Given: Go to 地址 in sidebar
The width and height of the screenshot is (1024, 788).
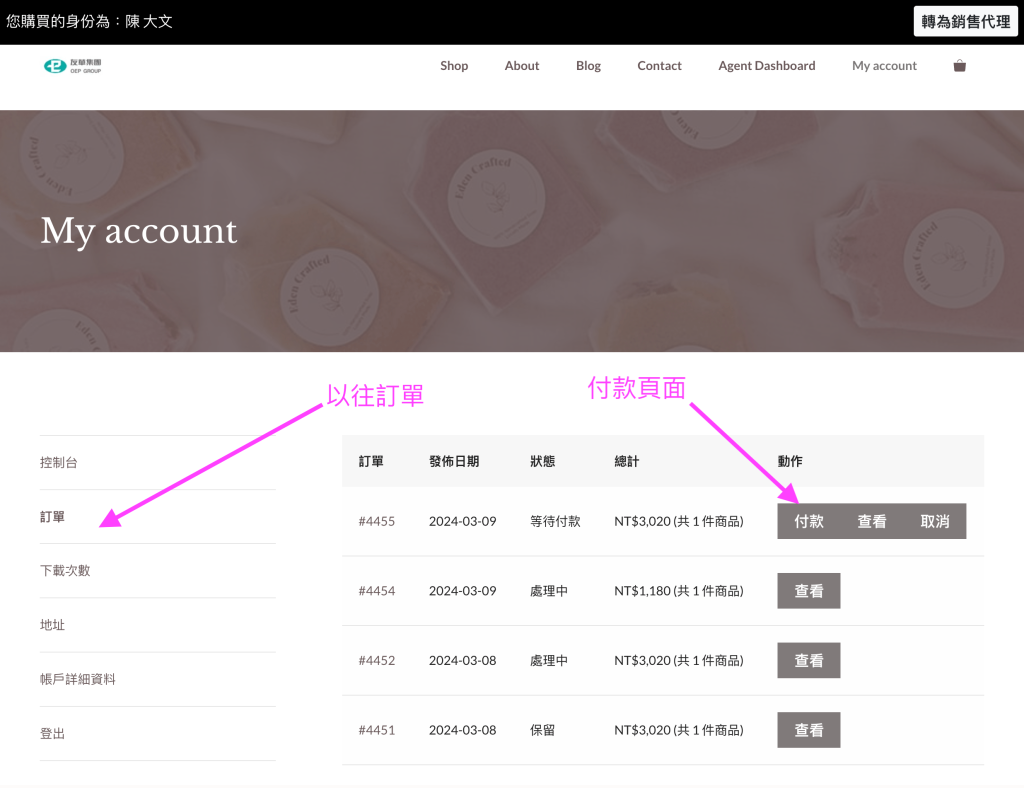Looking at the screenshot, I should pyautogui.click(x=53, y=625).
